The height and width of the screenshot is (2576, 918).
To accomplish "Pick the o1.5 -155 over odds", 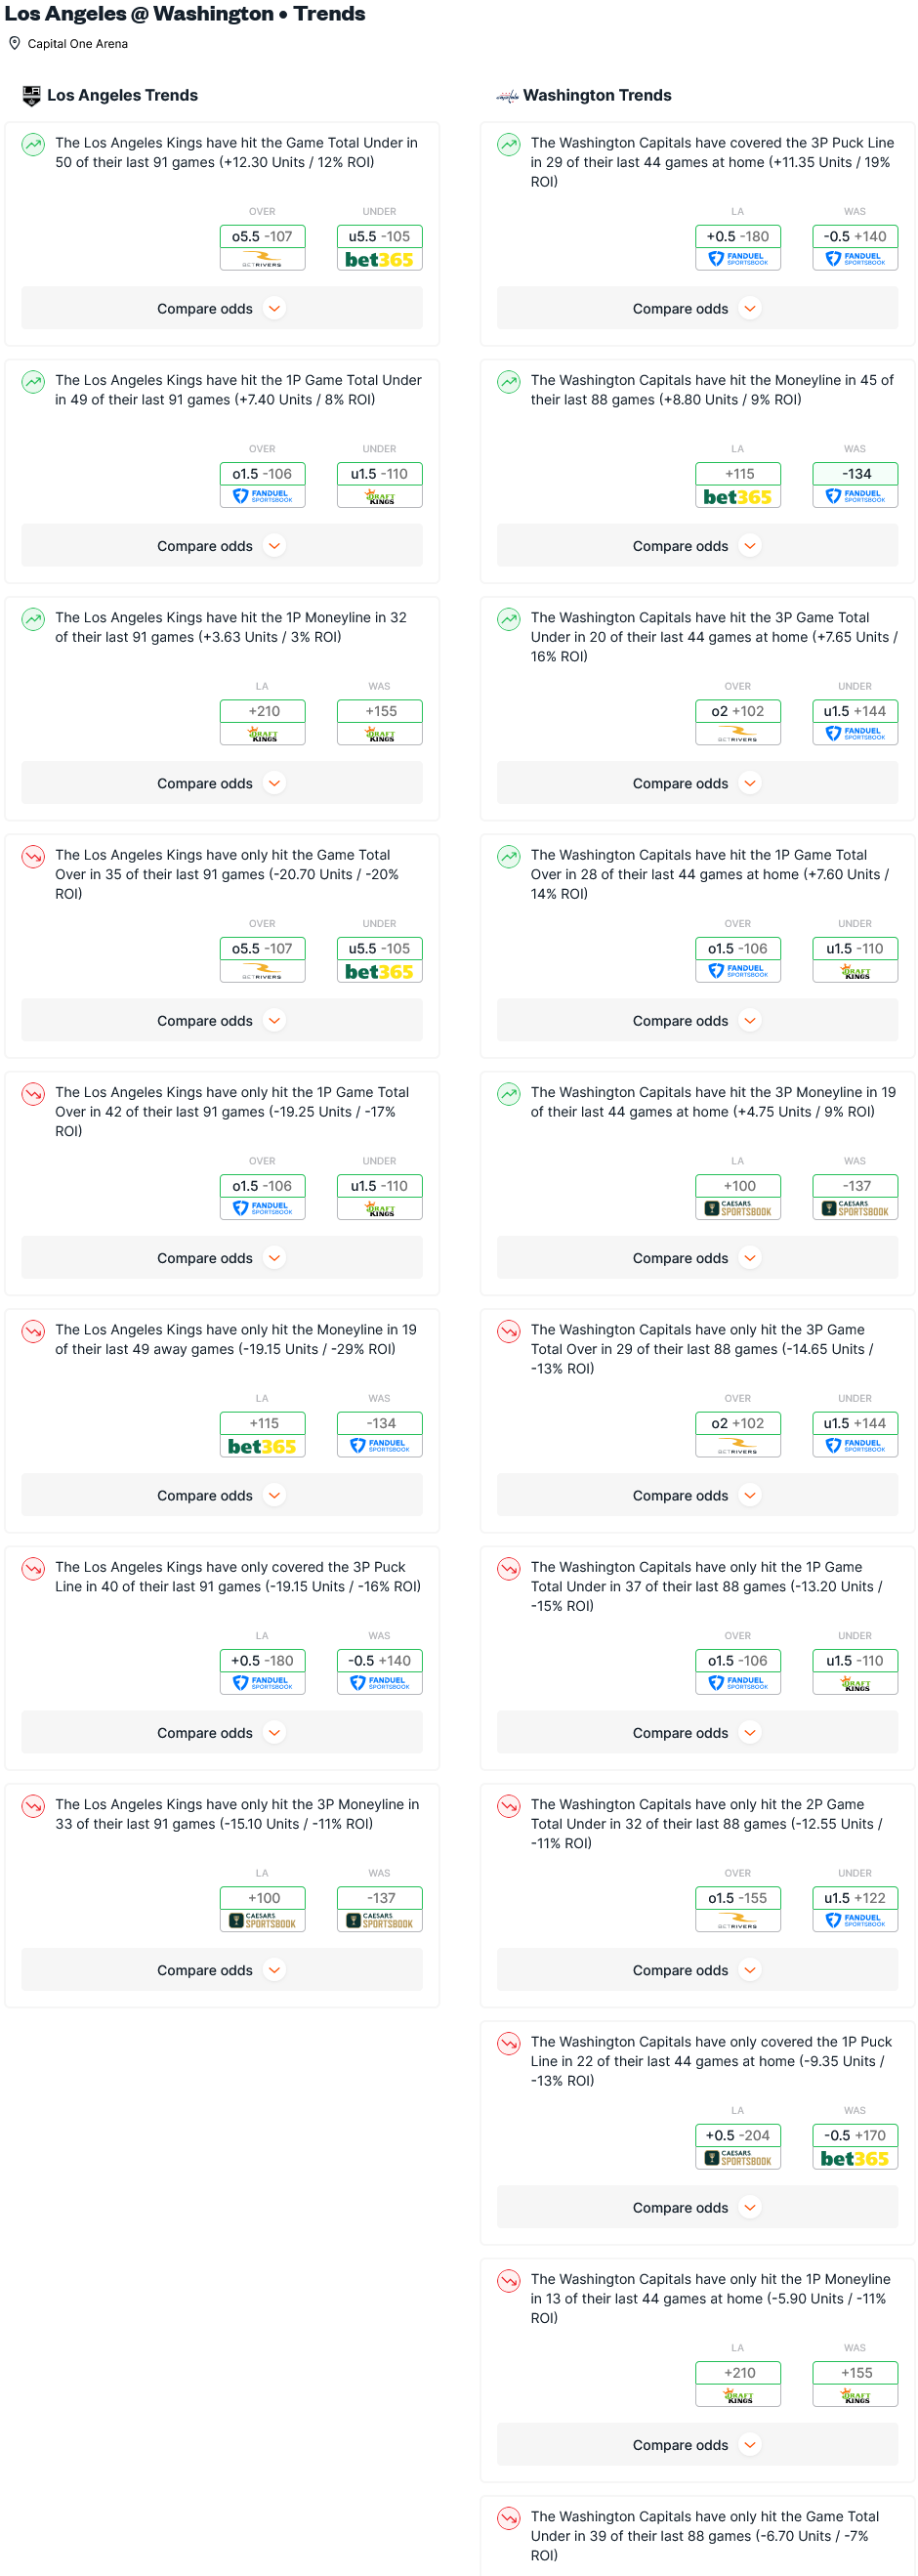I will [x=738, y=1898].
